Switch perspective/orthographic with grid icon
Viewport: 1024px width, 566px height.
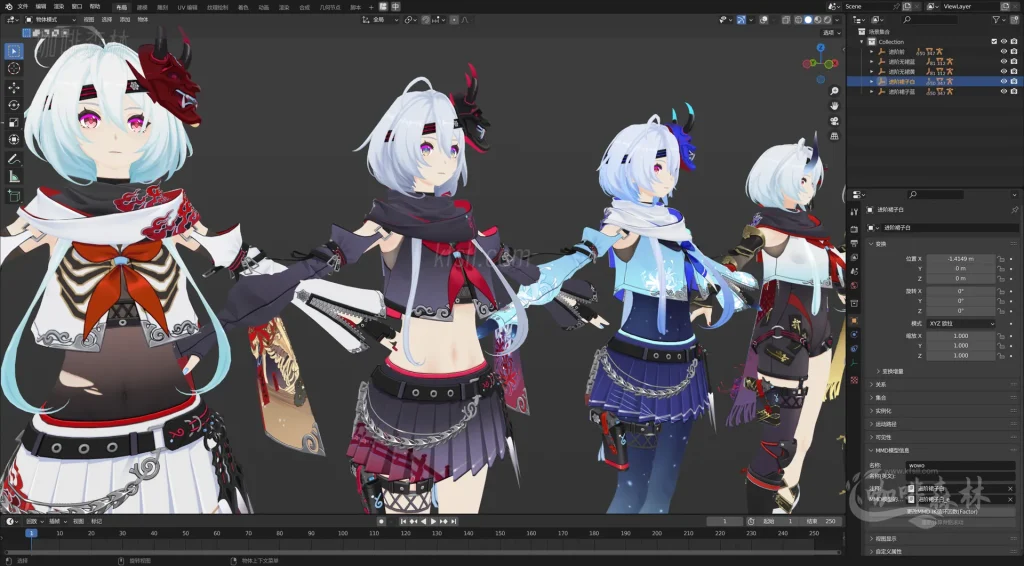point(834,136)
